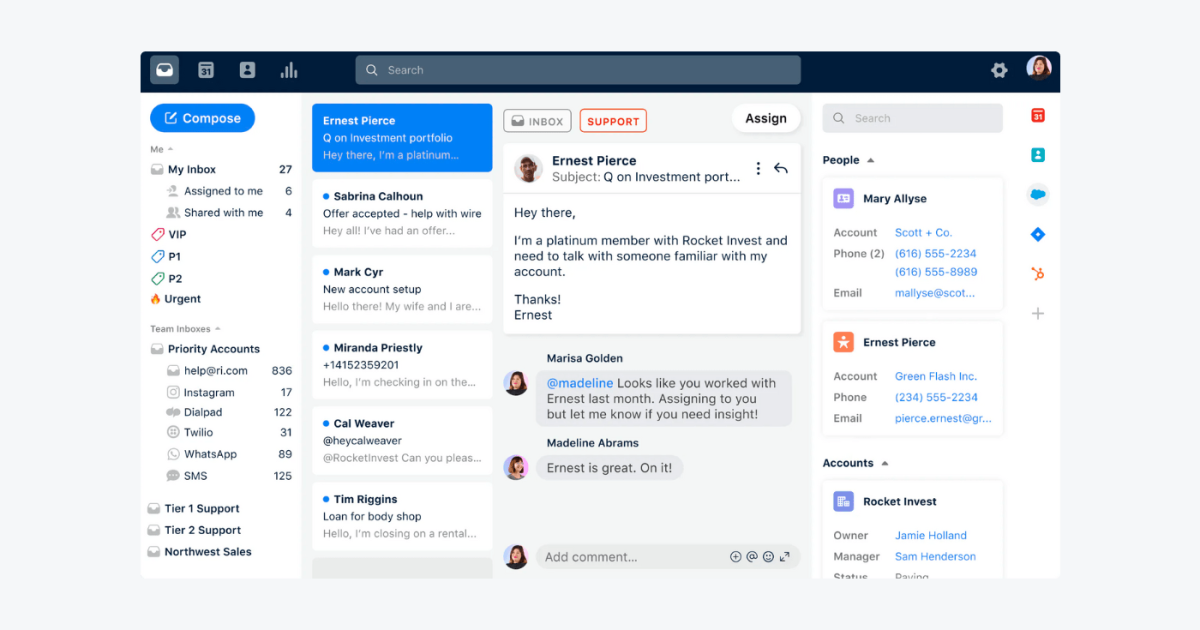Switch to the SUPPORT tab
The image size is (1200, 630).
[613, 120]
